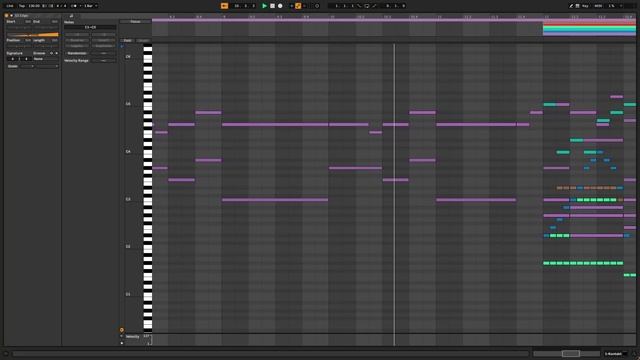The image size is (640, 360).
Task: Click the orange velocity lane toggle icon
Action: tap(122, 330)
